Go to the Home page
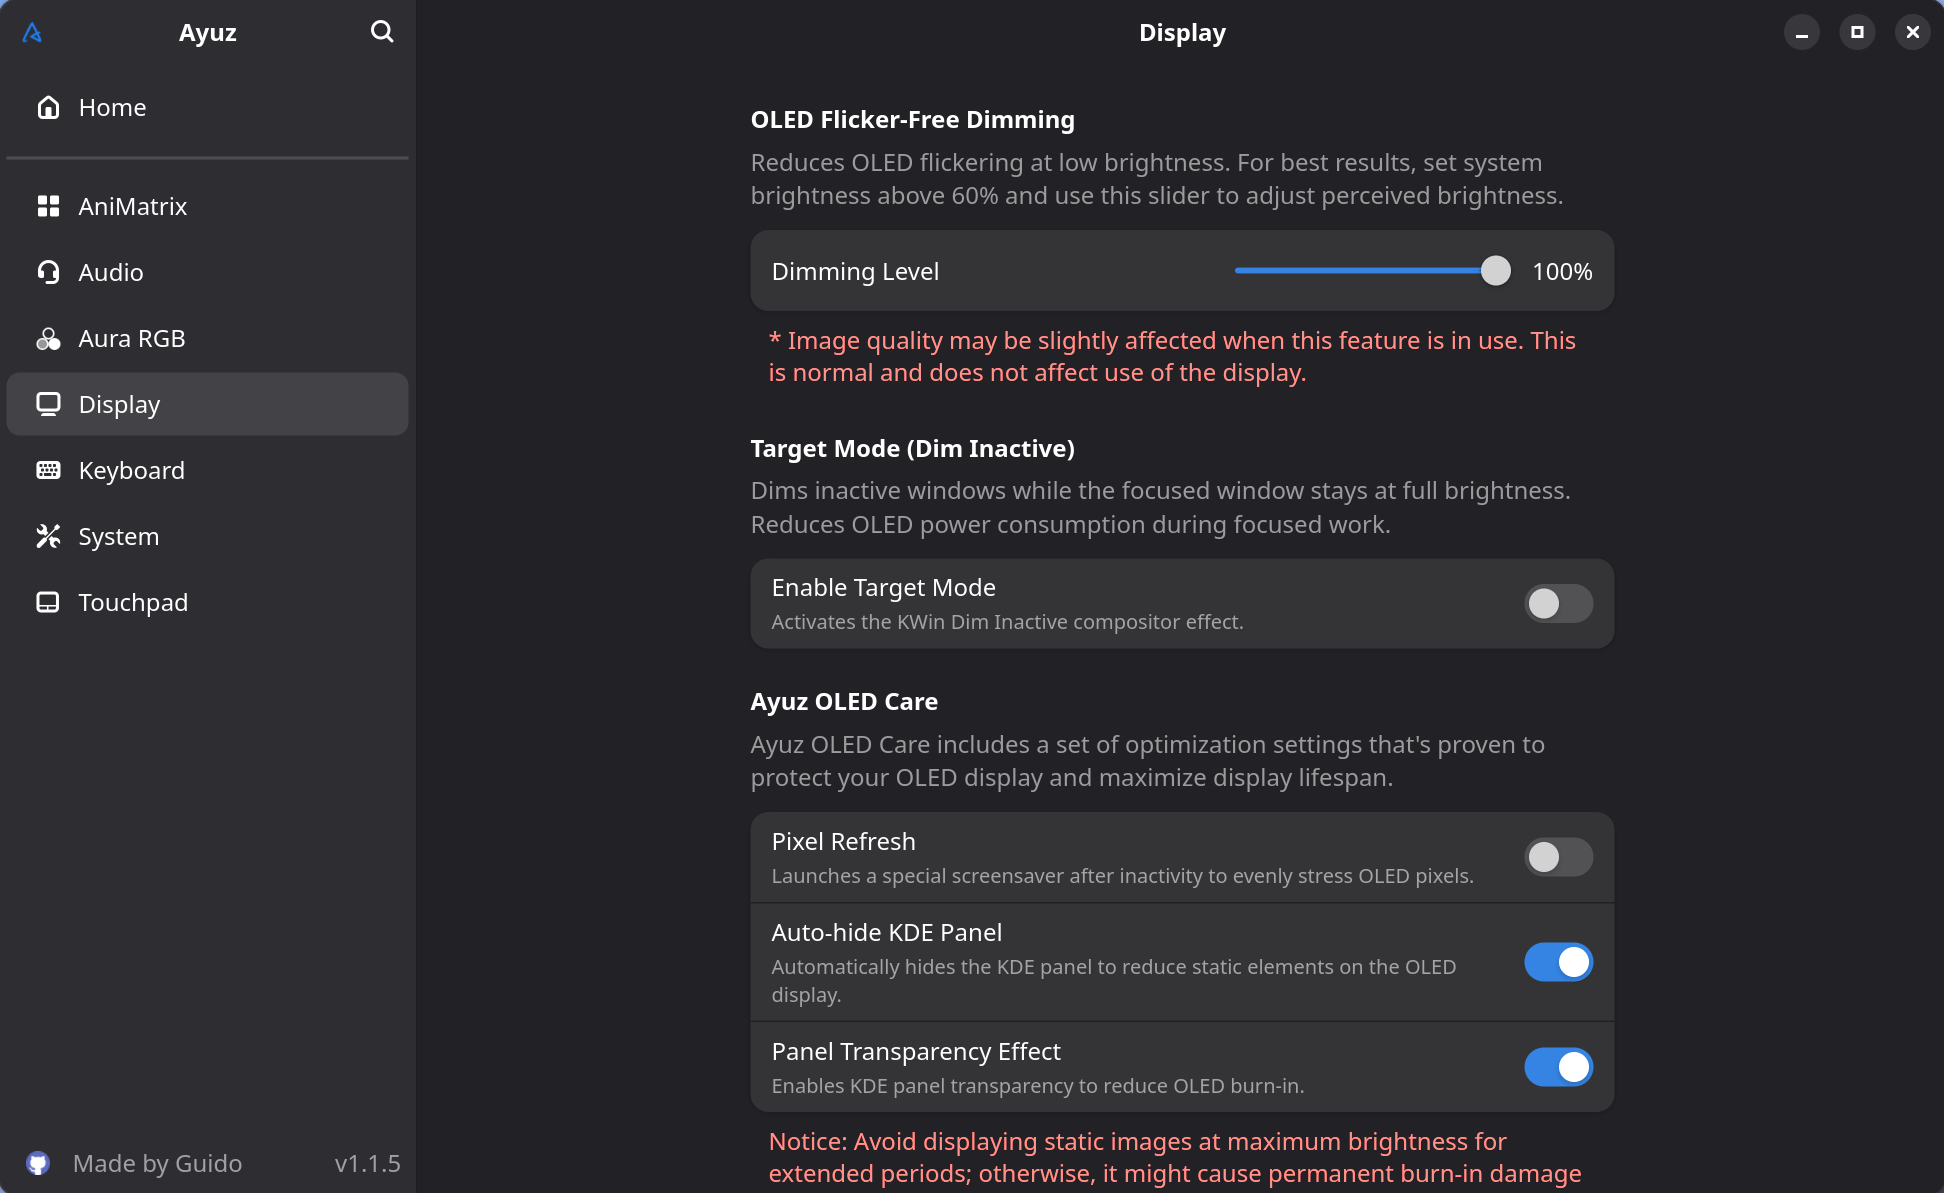 coord(207,107)
